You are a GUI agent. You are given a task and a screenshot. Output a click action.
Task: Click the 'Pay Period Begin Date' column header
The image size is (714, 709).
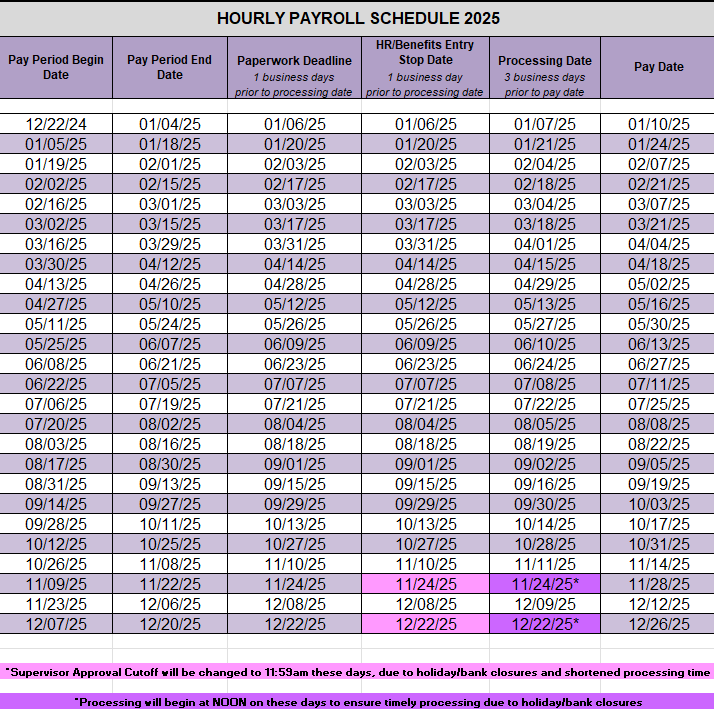click(56, 67)
